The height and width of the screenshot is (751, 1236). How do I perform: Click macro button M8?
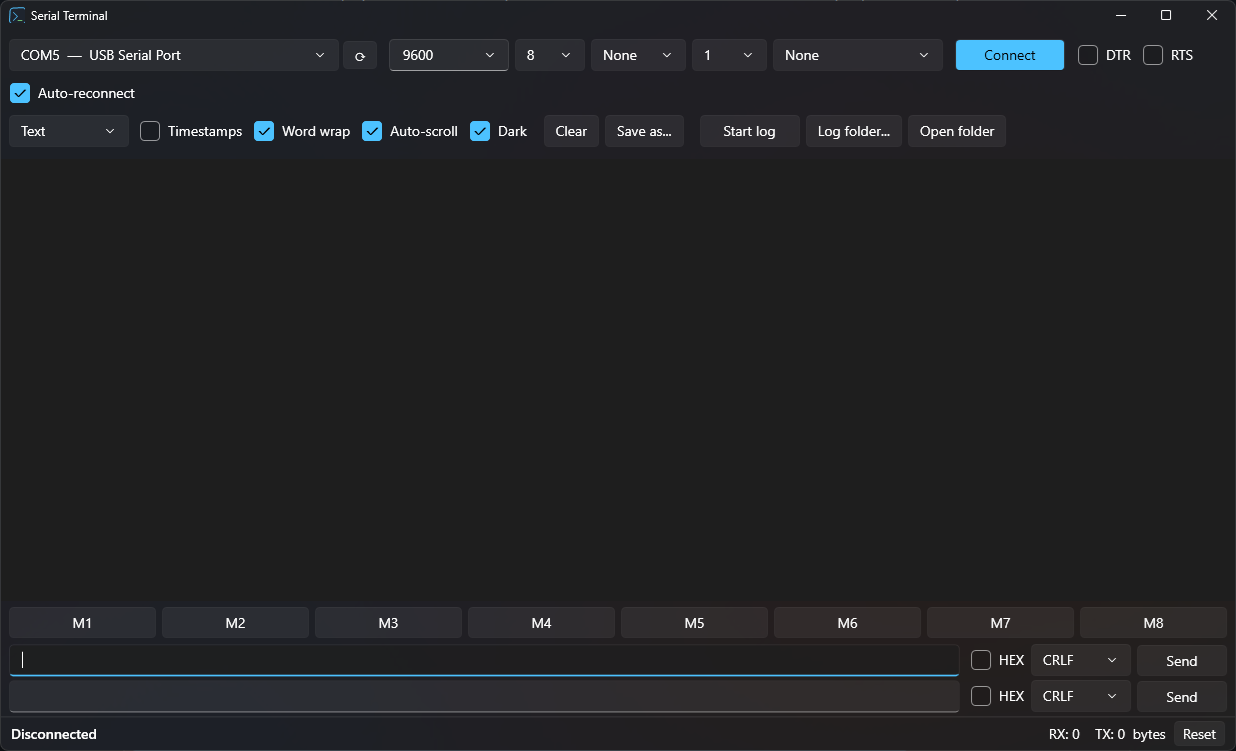[x=1153, y=622]
